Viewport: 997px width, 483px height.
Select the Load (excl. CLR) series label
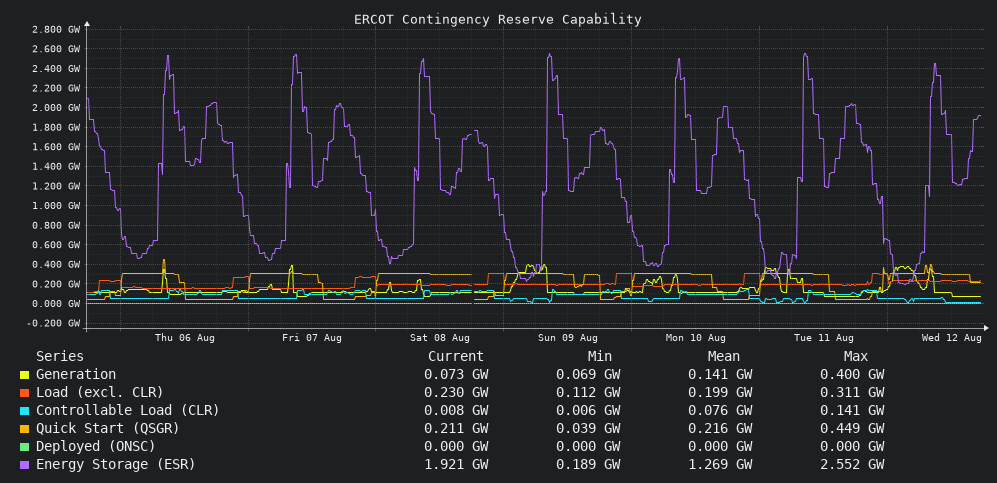(x=100, y=393)
